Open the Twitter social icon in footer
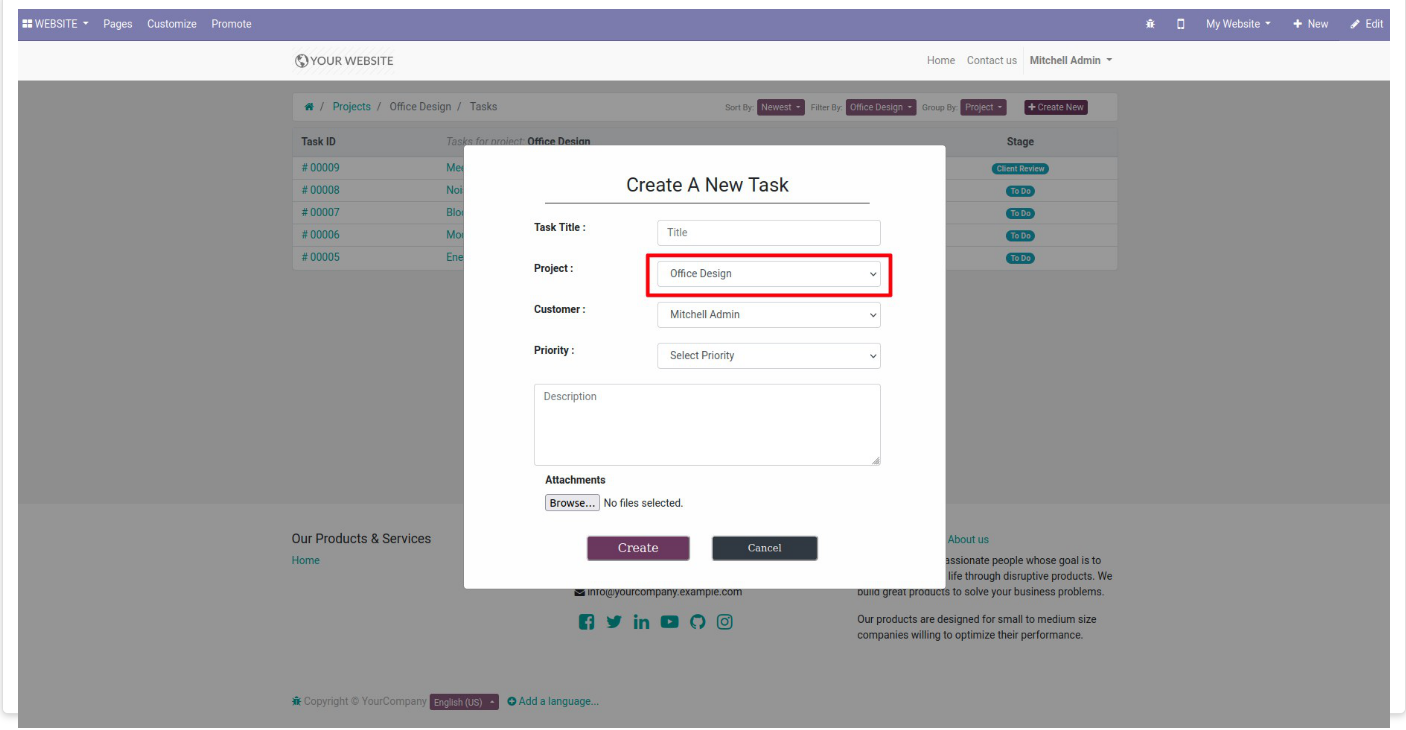The width and height of the screenshot is (1406, 730). pos(614,622)
